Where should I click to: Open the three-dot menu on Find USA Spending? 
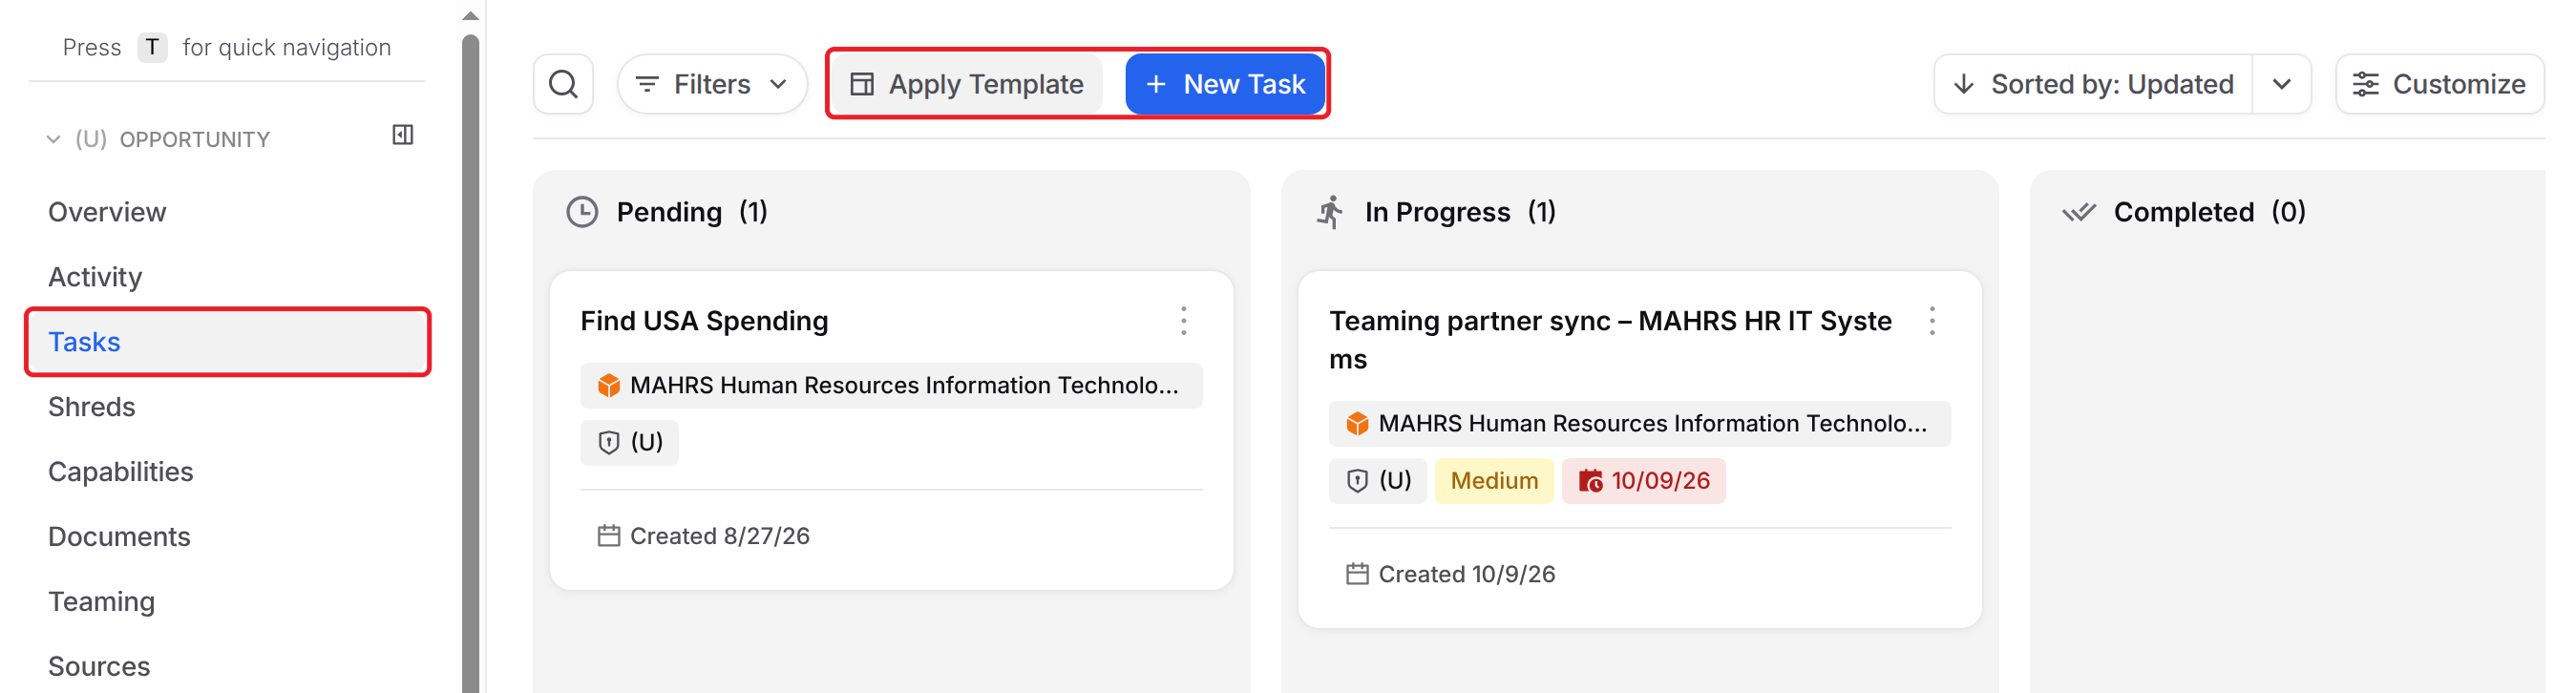[x=1183, y=321]
